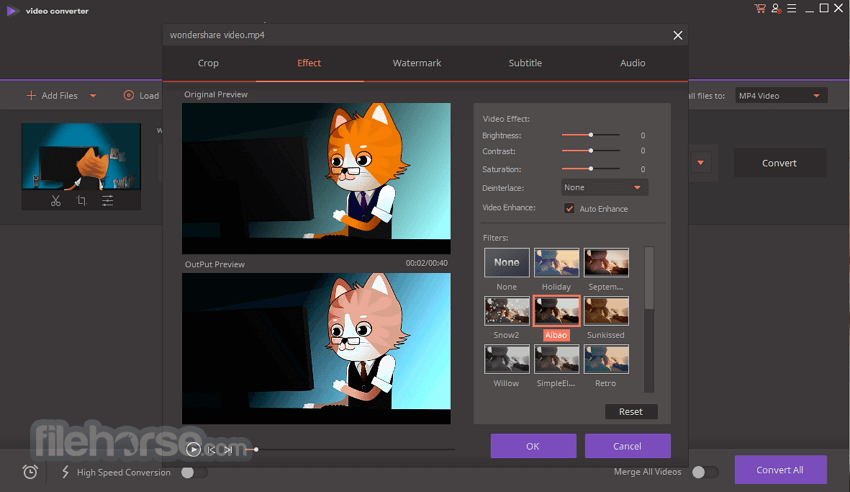The image size is (850, 492).
Task: Open the MP4 Video output format dropdown
Action: point(781,96)
